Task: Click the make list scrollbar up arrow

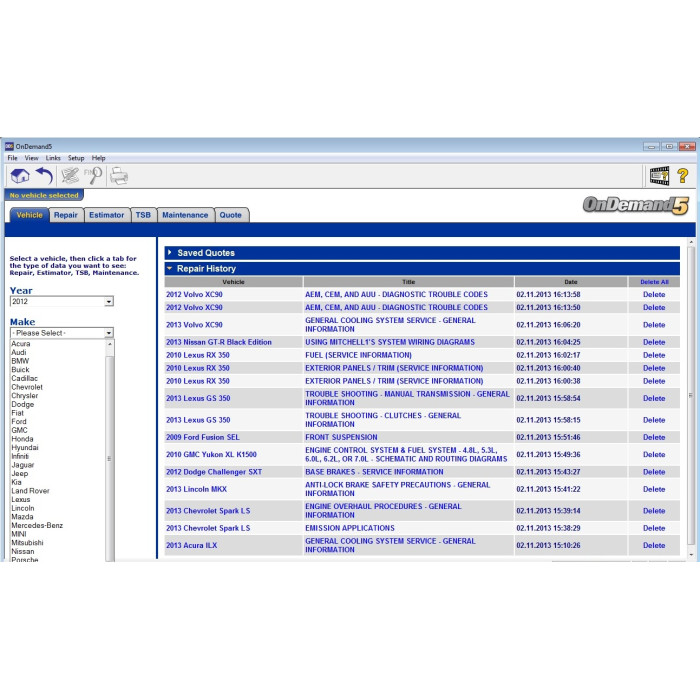Action: tap(110, 344)
